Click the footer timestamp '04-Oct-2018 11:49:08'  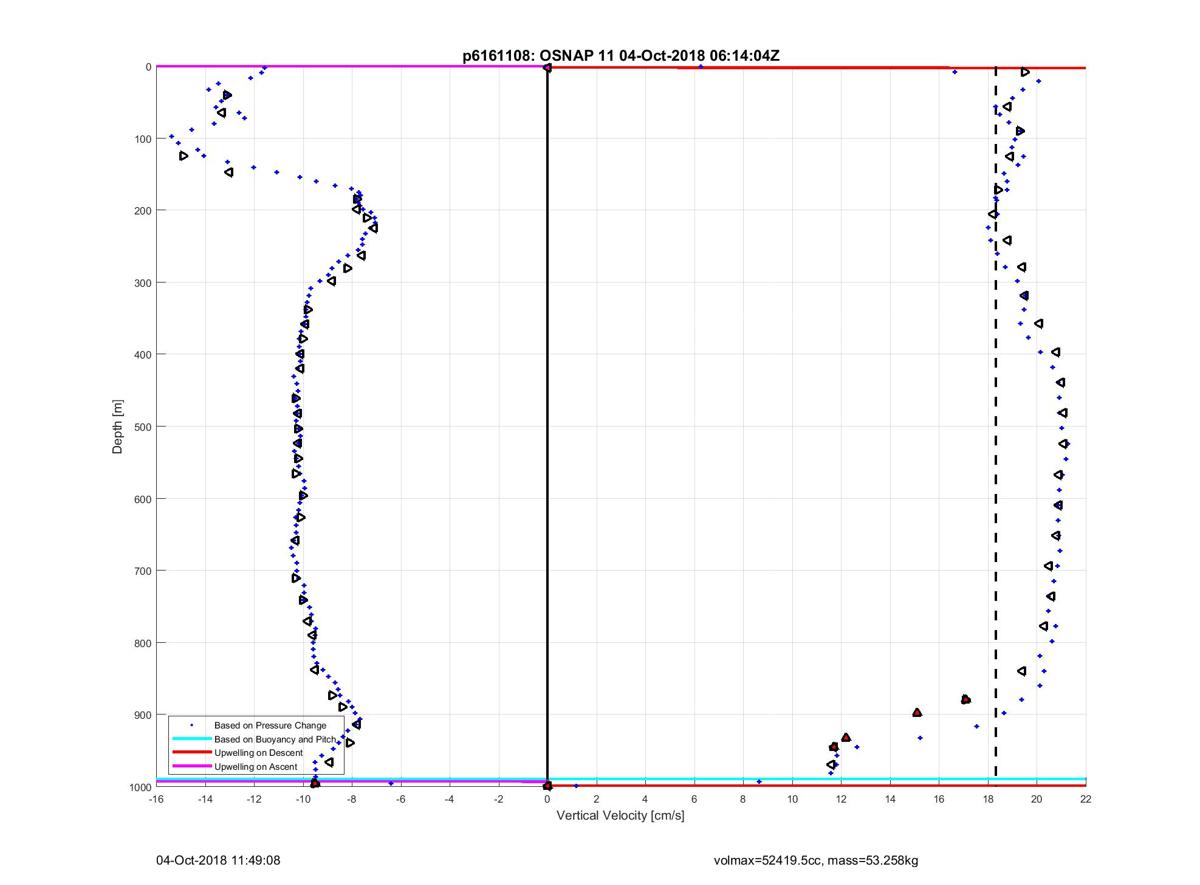click(218, 860)
